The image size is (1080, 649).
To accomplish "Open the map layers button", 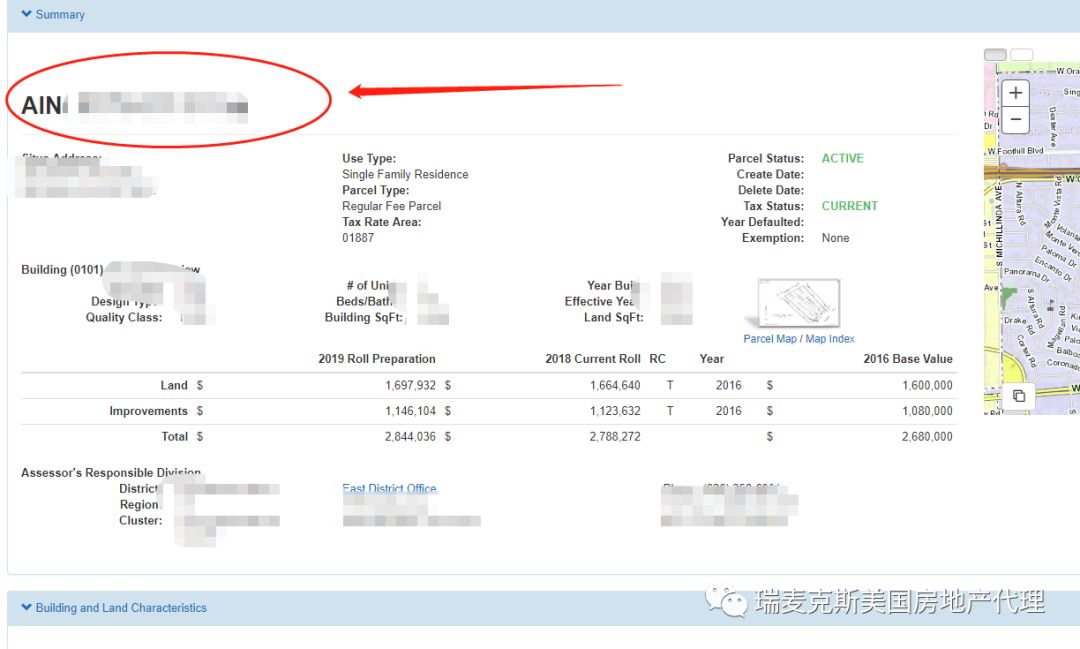I will pos(1019,395).
